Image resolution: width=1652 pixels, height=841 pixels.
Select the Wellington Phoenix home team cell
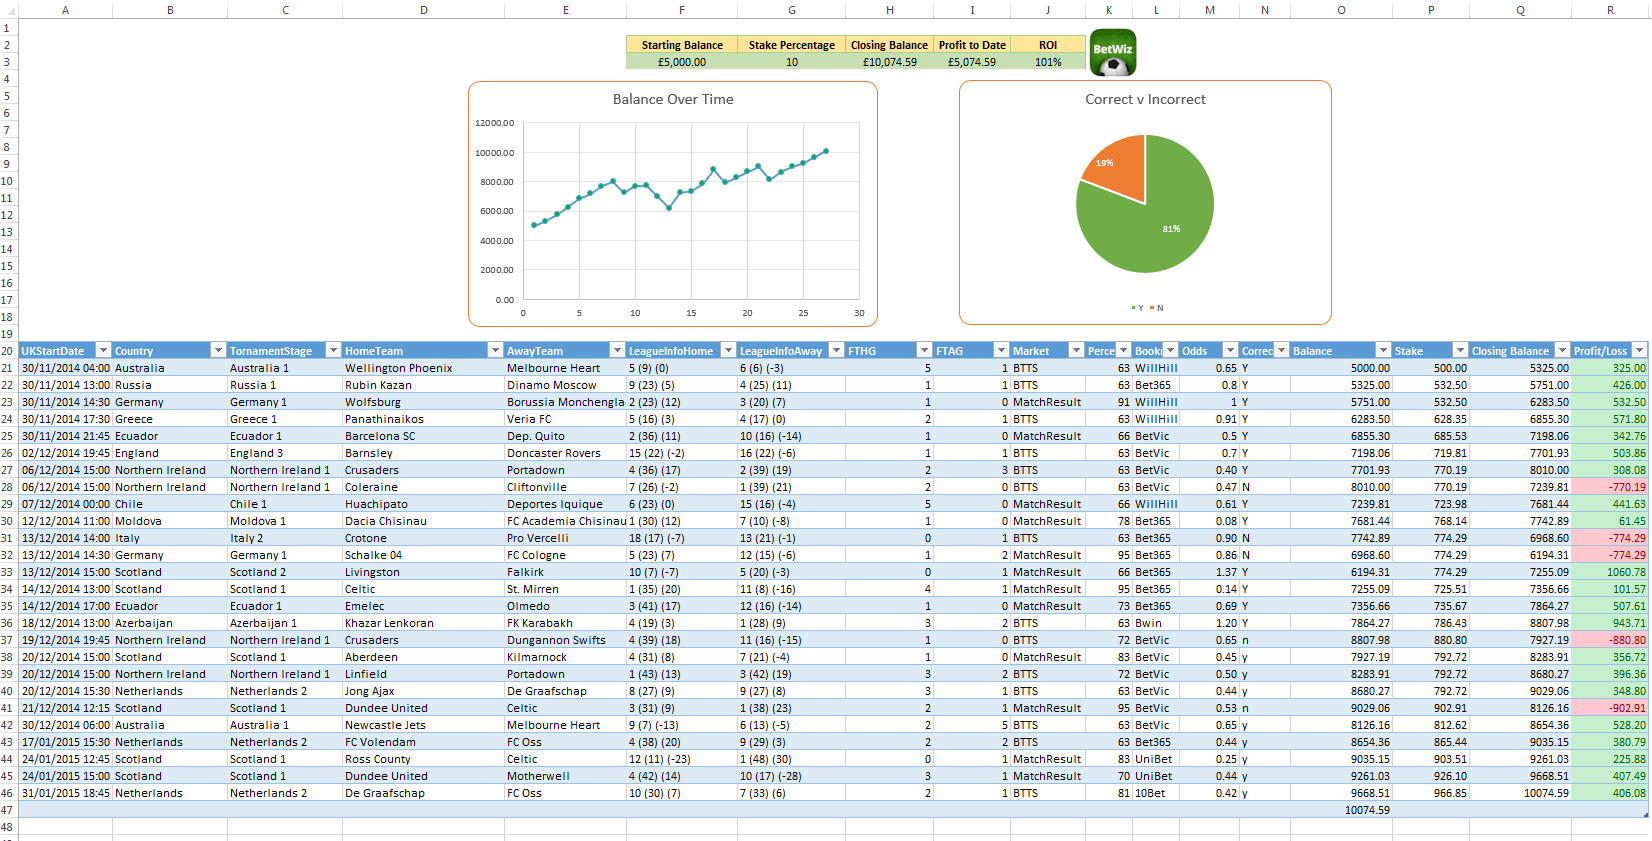423,368
